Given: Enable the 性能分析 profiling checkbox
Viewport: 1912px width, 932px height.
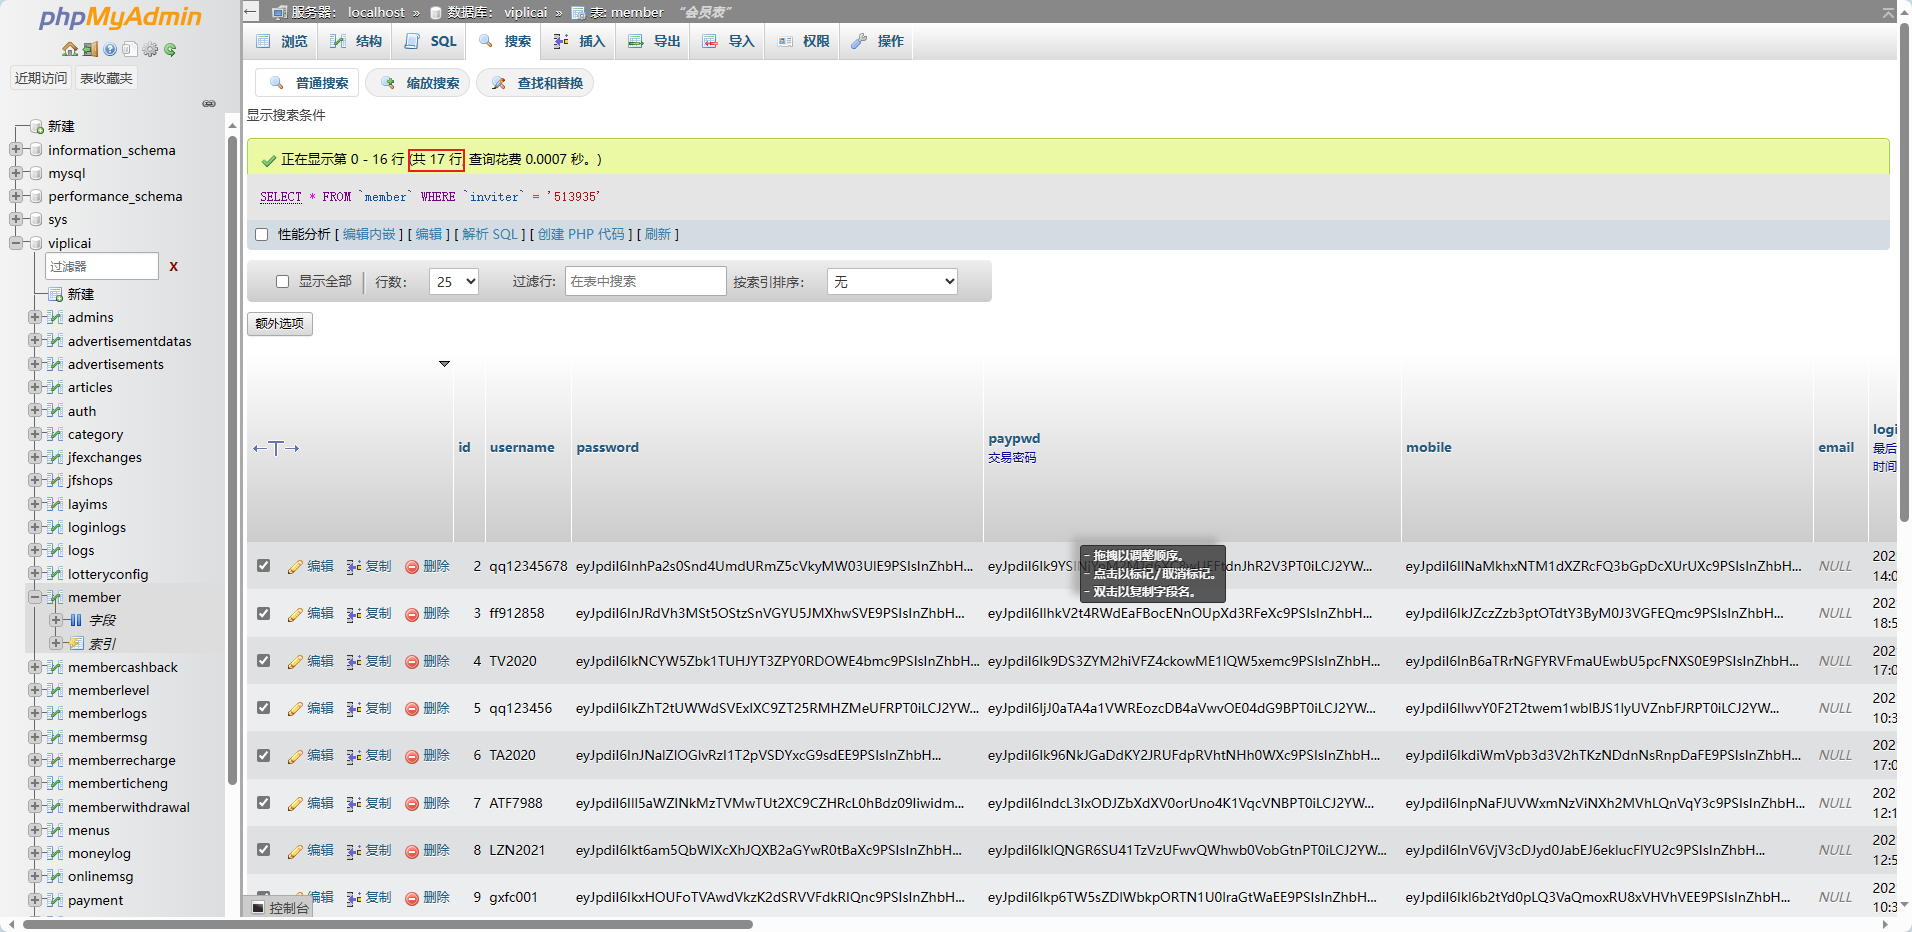Looking at the screenshot, I should pos(262,235).
